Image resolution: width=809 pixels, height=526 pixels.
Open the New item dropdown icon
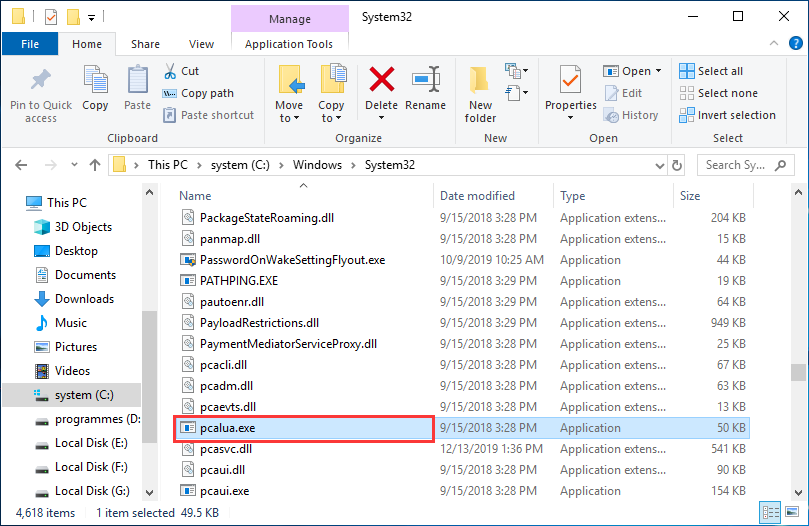pyautogui.click(x=516, y=71)
